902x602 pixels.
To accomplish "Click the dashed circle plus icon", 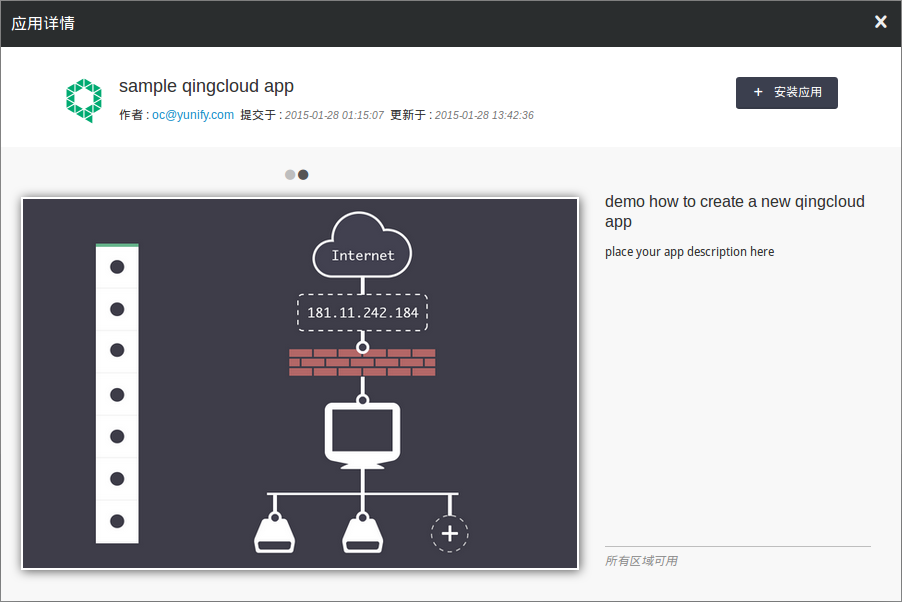I will coord(449,533).
